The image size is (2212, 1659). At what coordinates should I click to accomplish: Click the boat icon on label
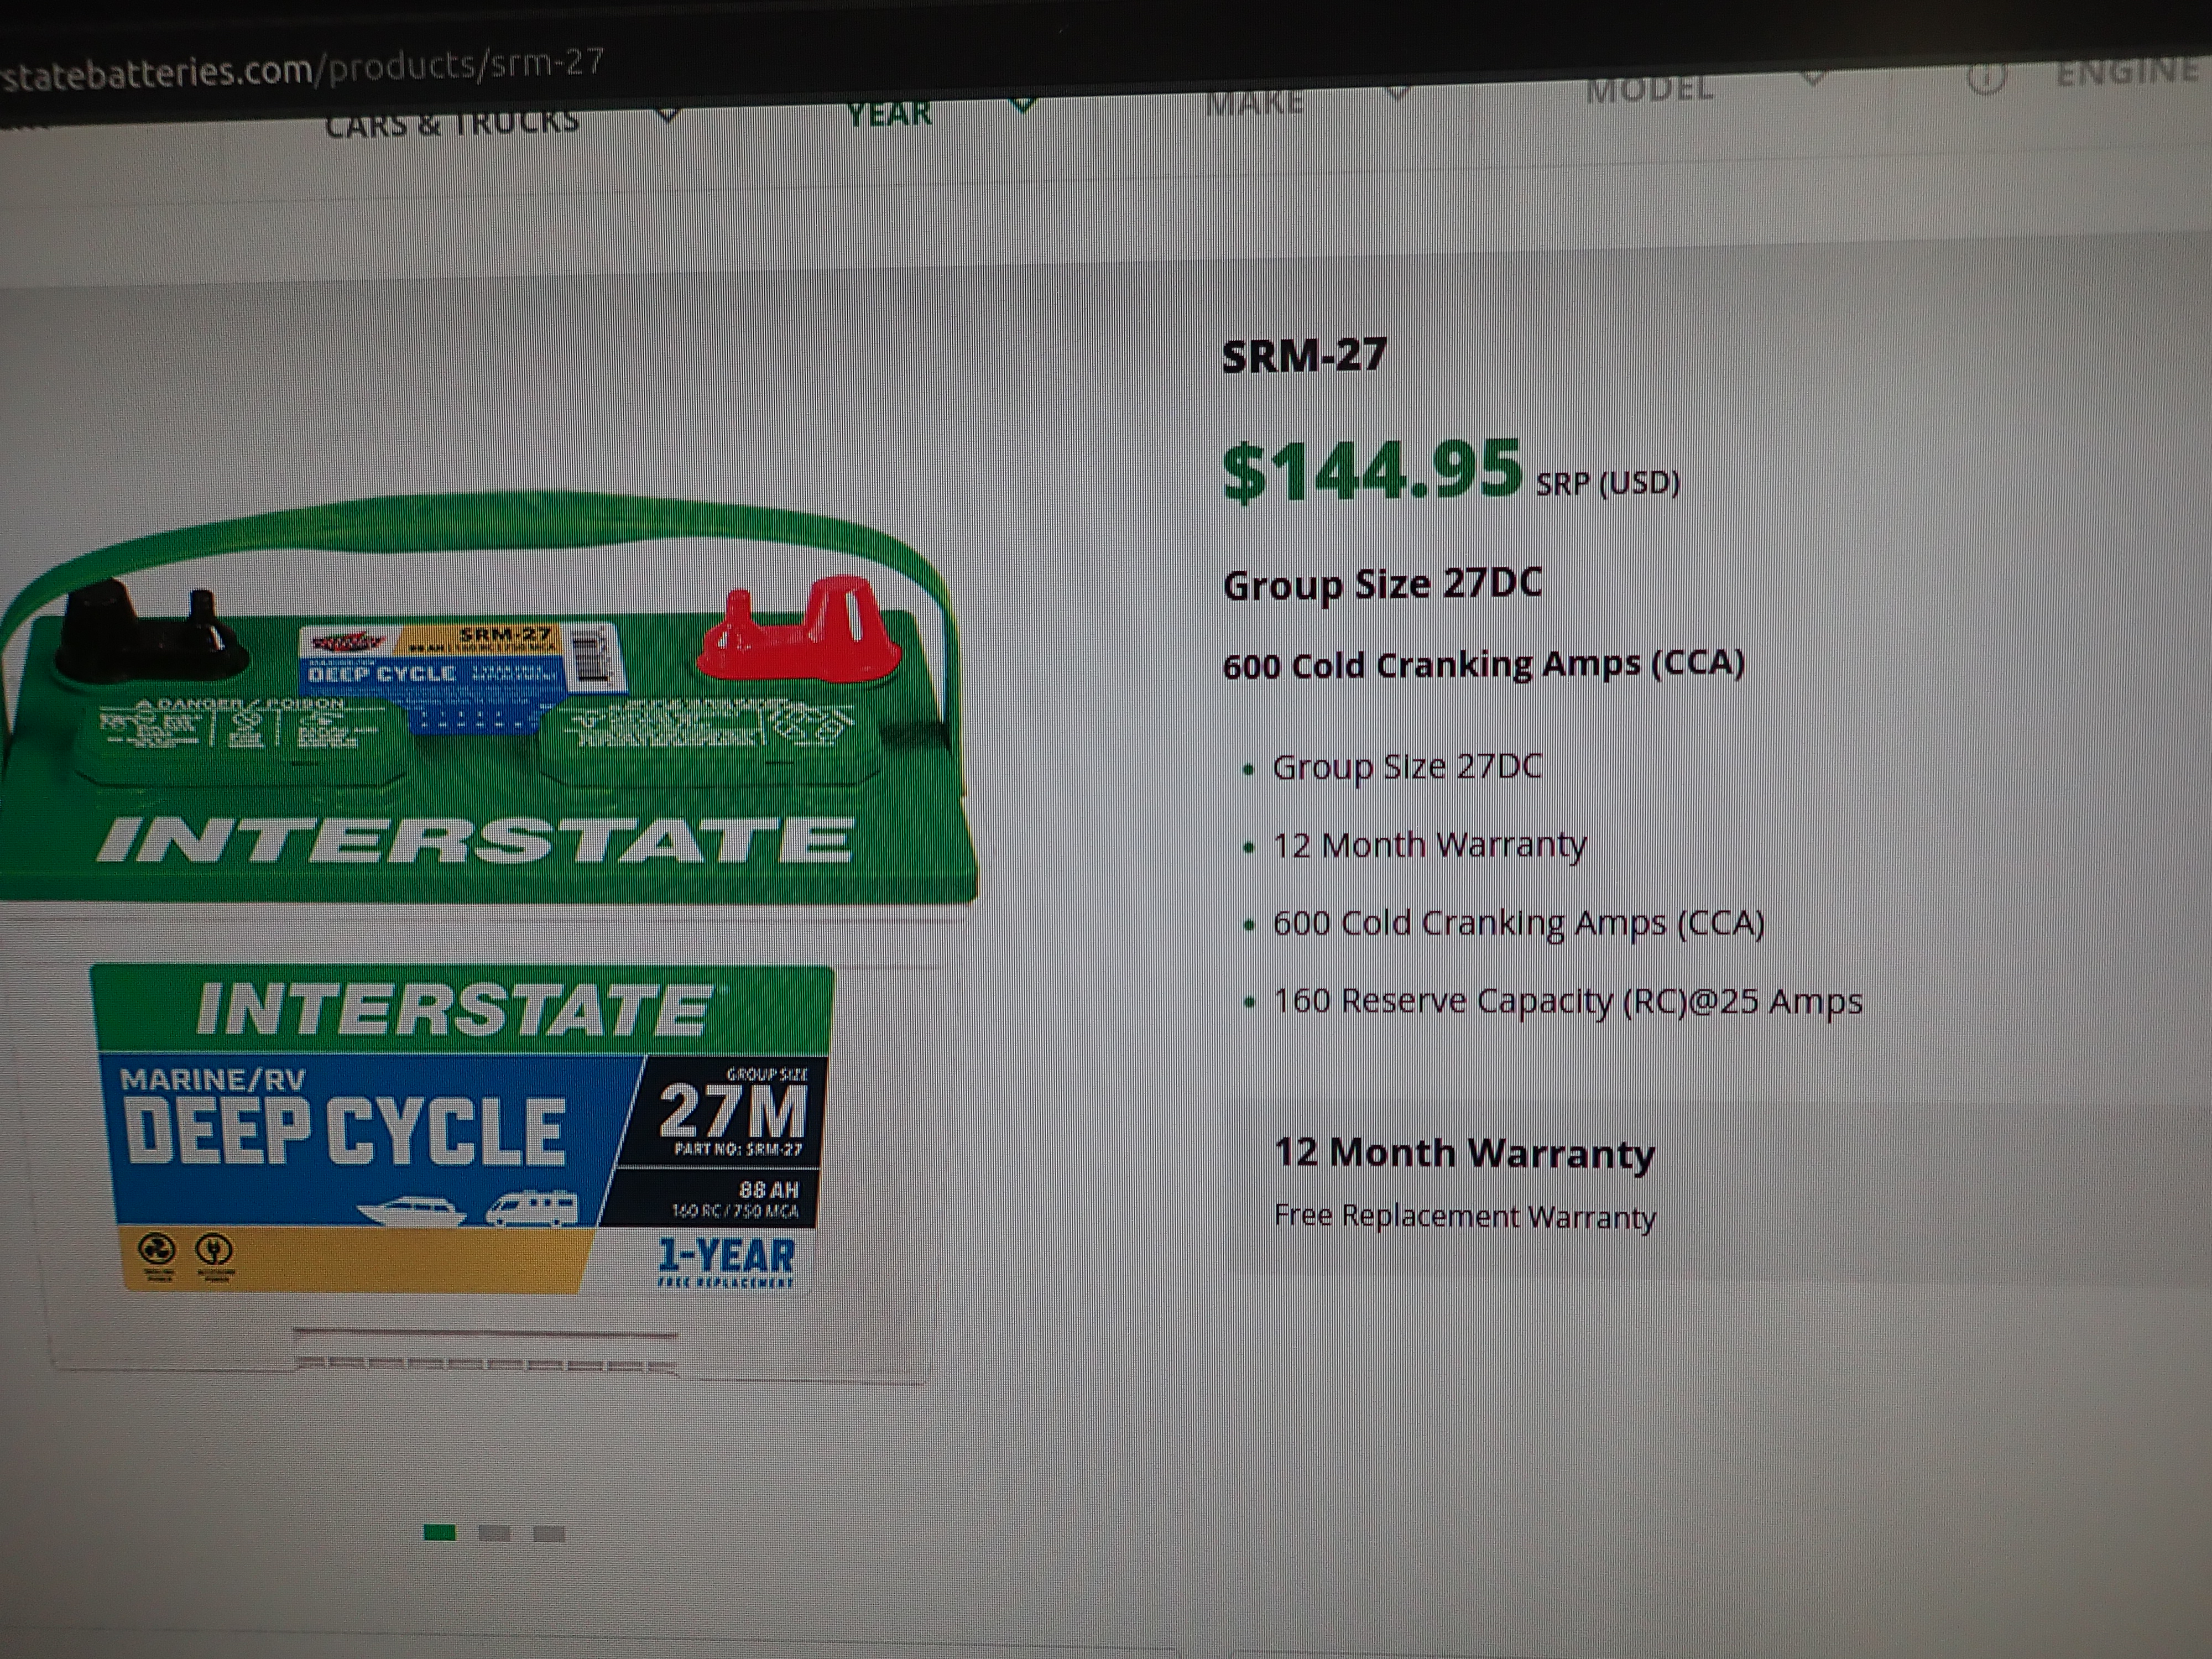411,1211
